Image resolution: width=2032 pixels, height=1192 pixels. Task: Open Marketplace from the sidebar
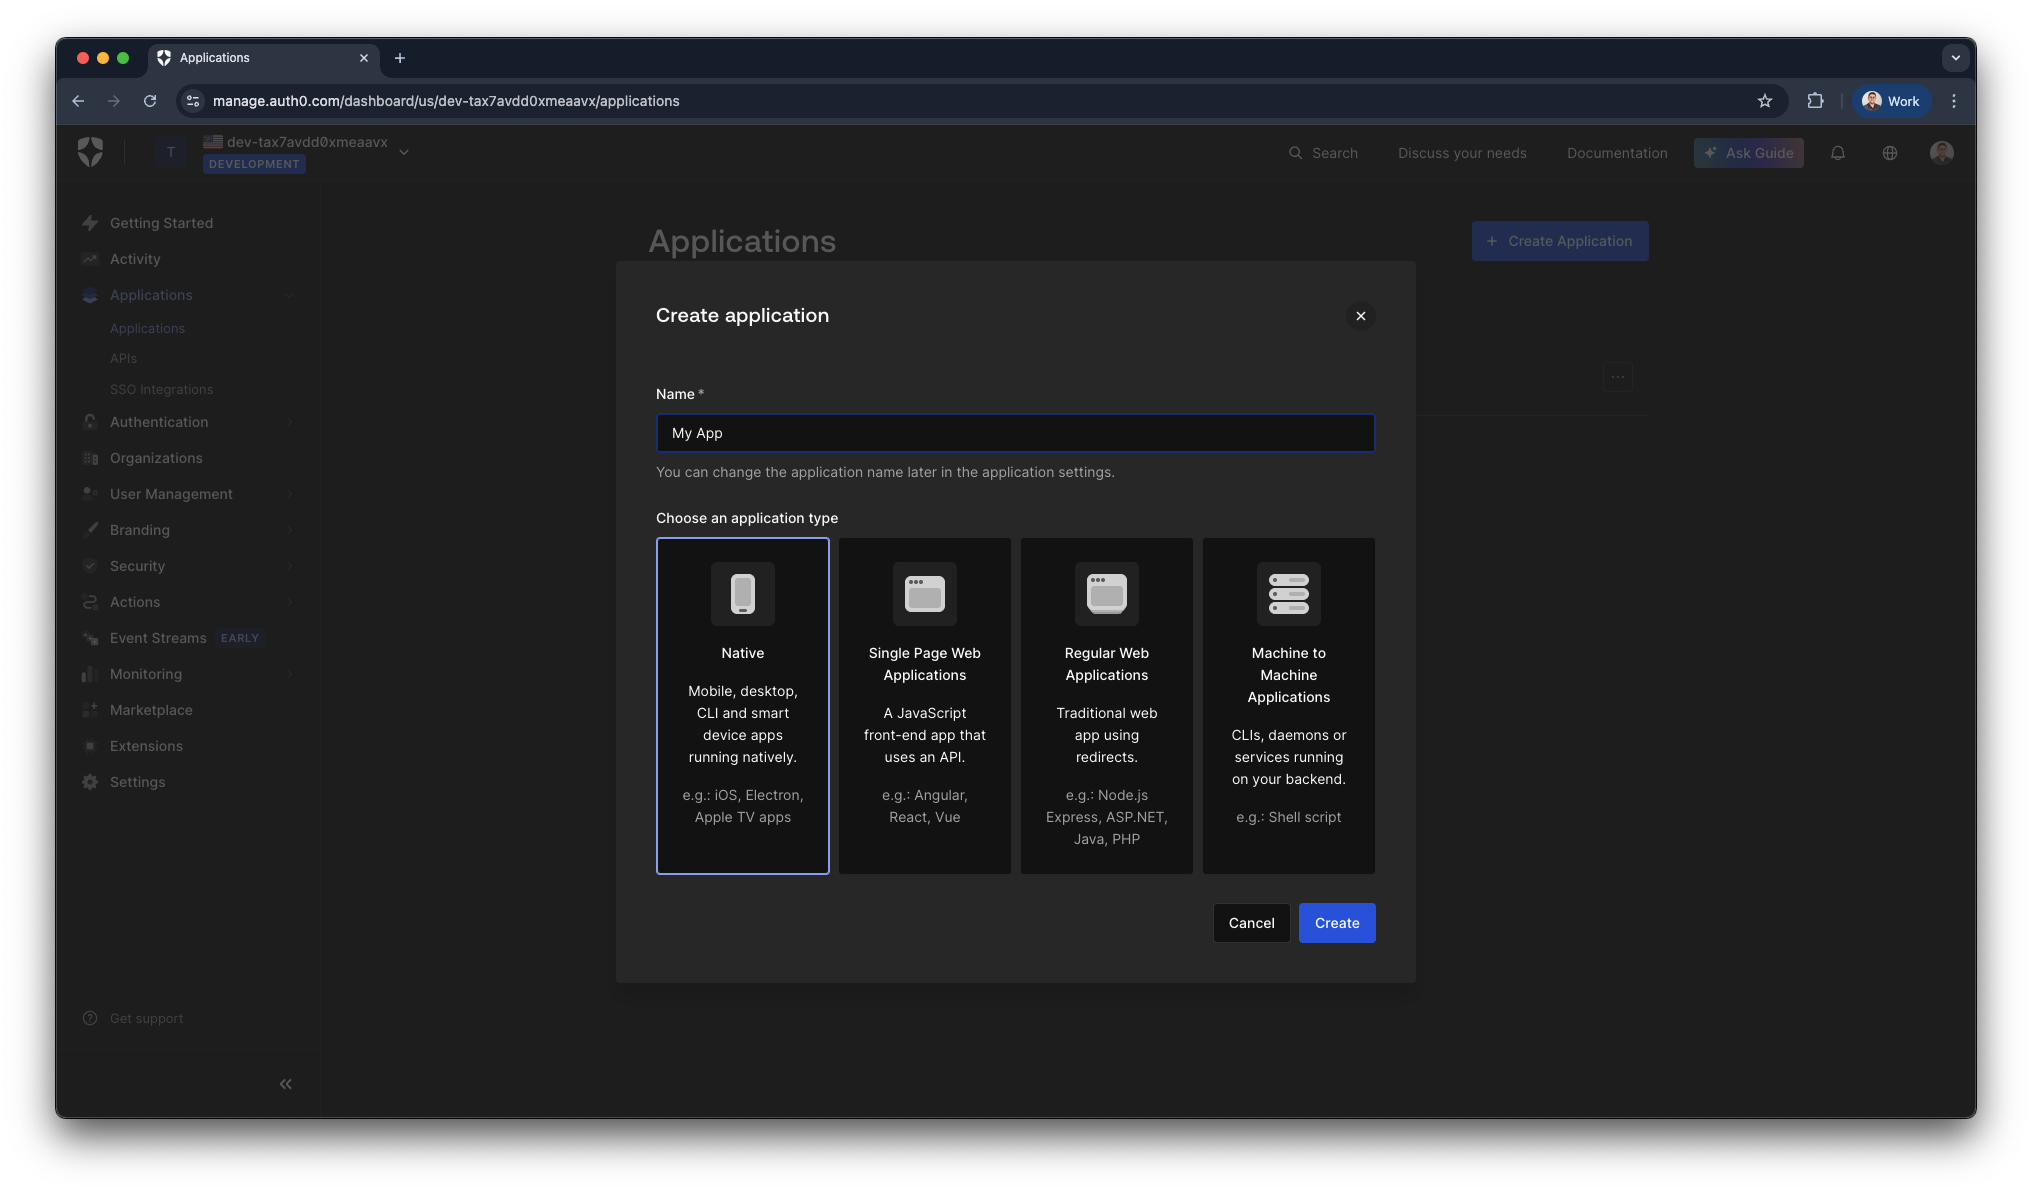[151, 710]
